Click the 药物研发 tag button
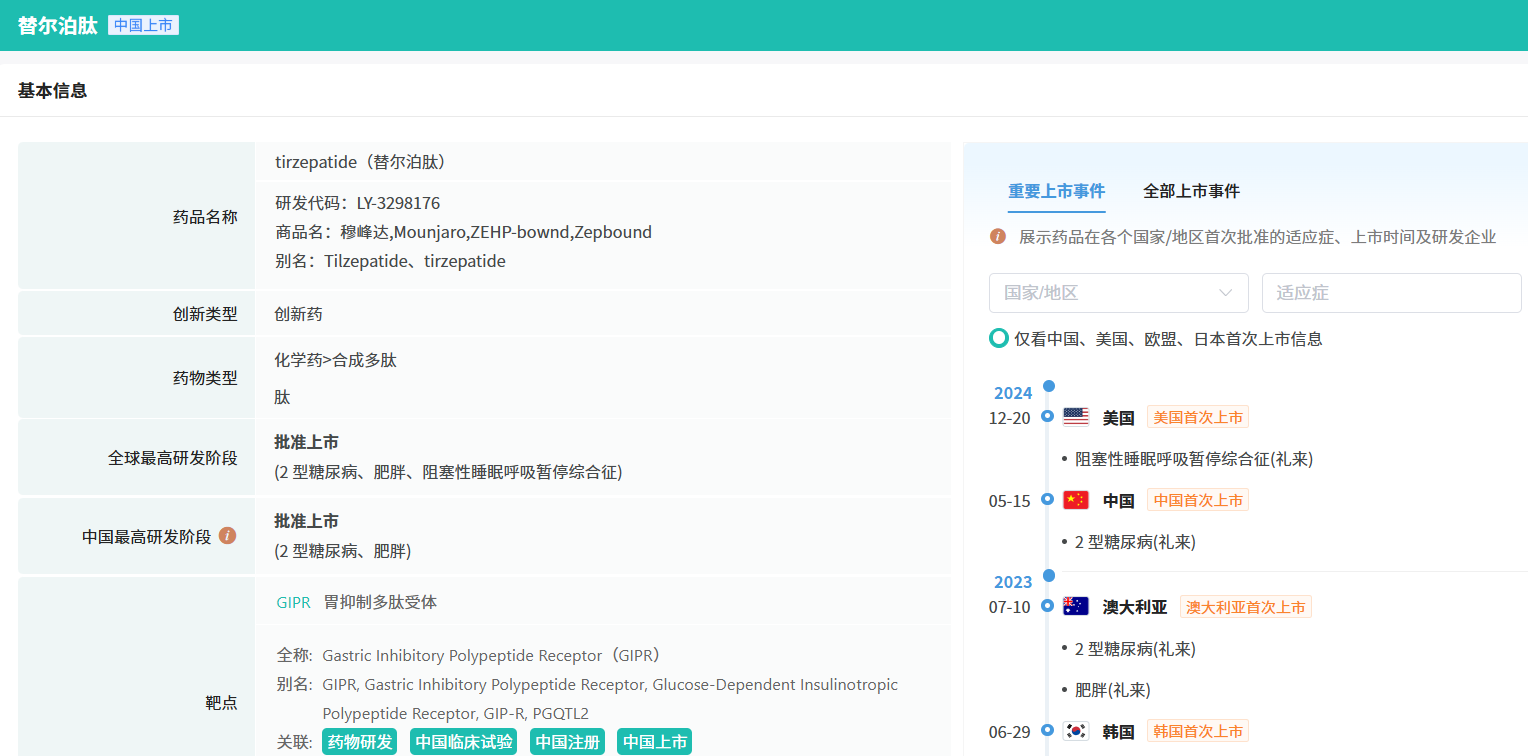 (360, 742)
